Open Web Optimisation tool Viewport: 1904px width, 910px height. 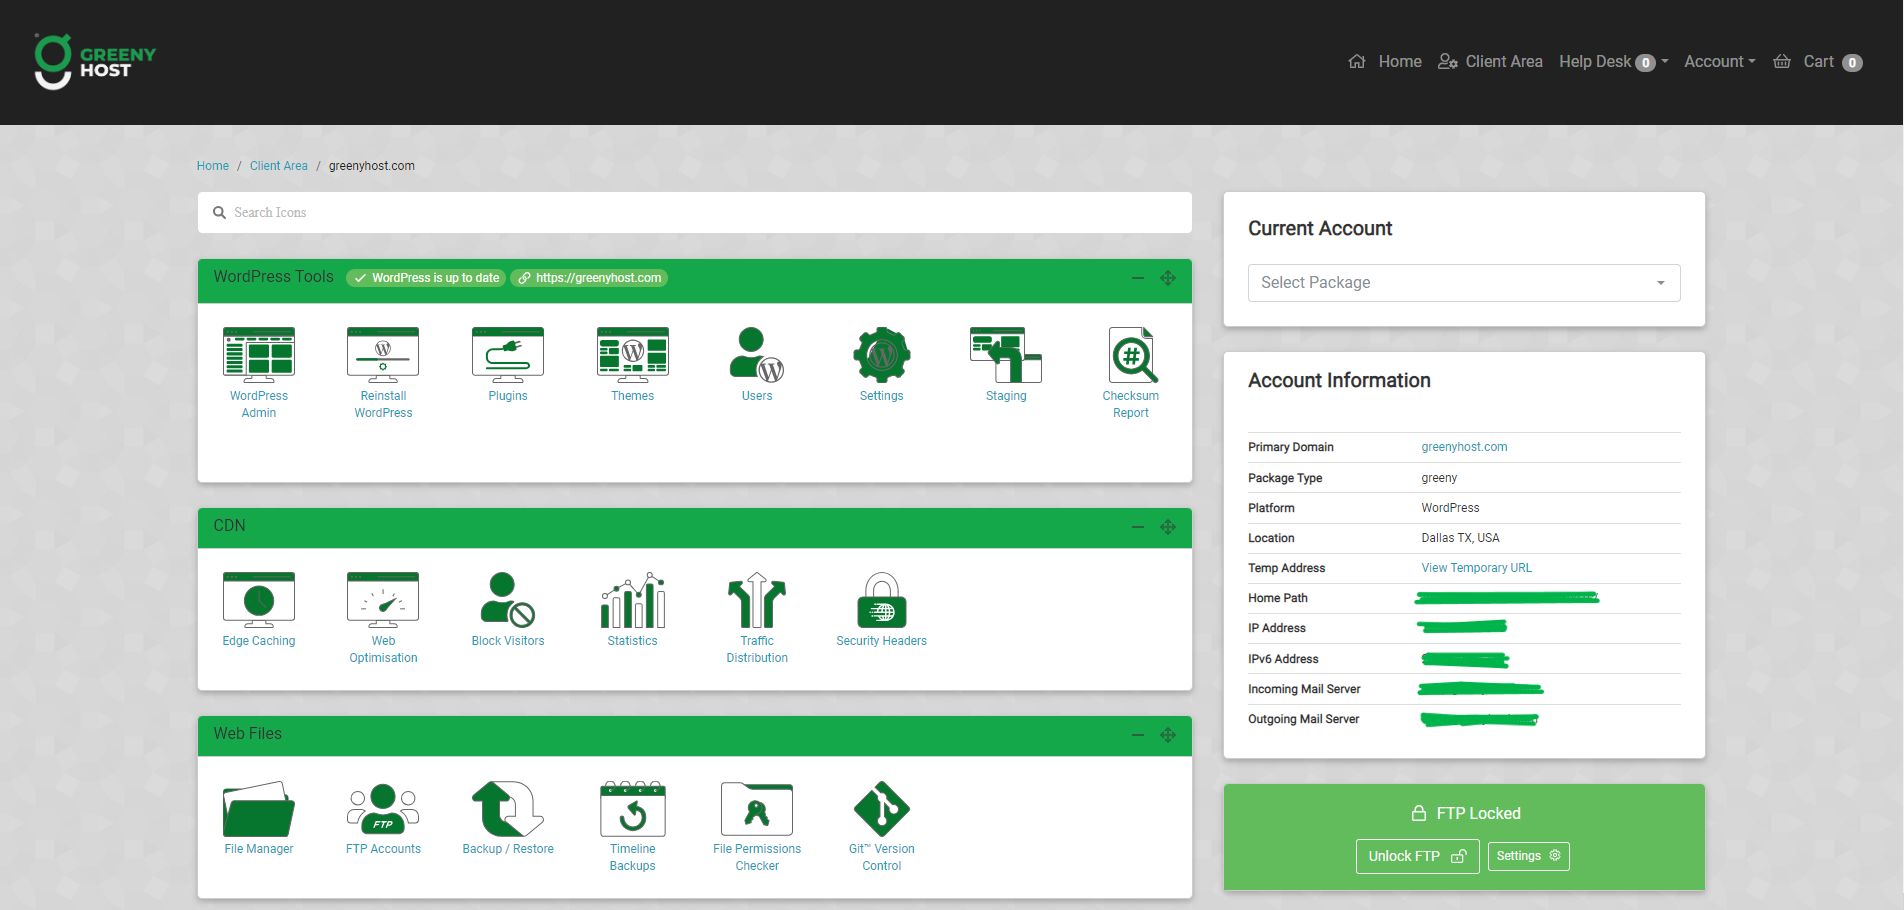coord(383,617)
